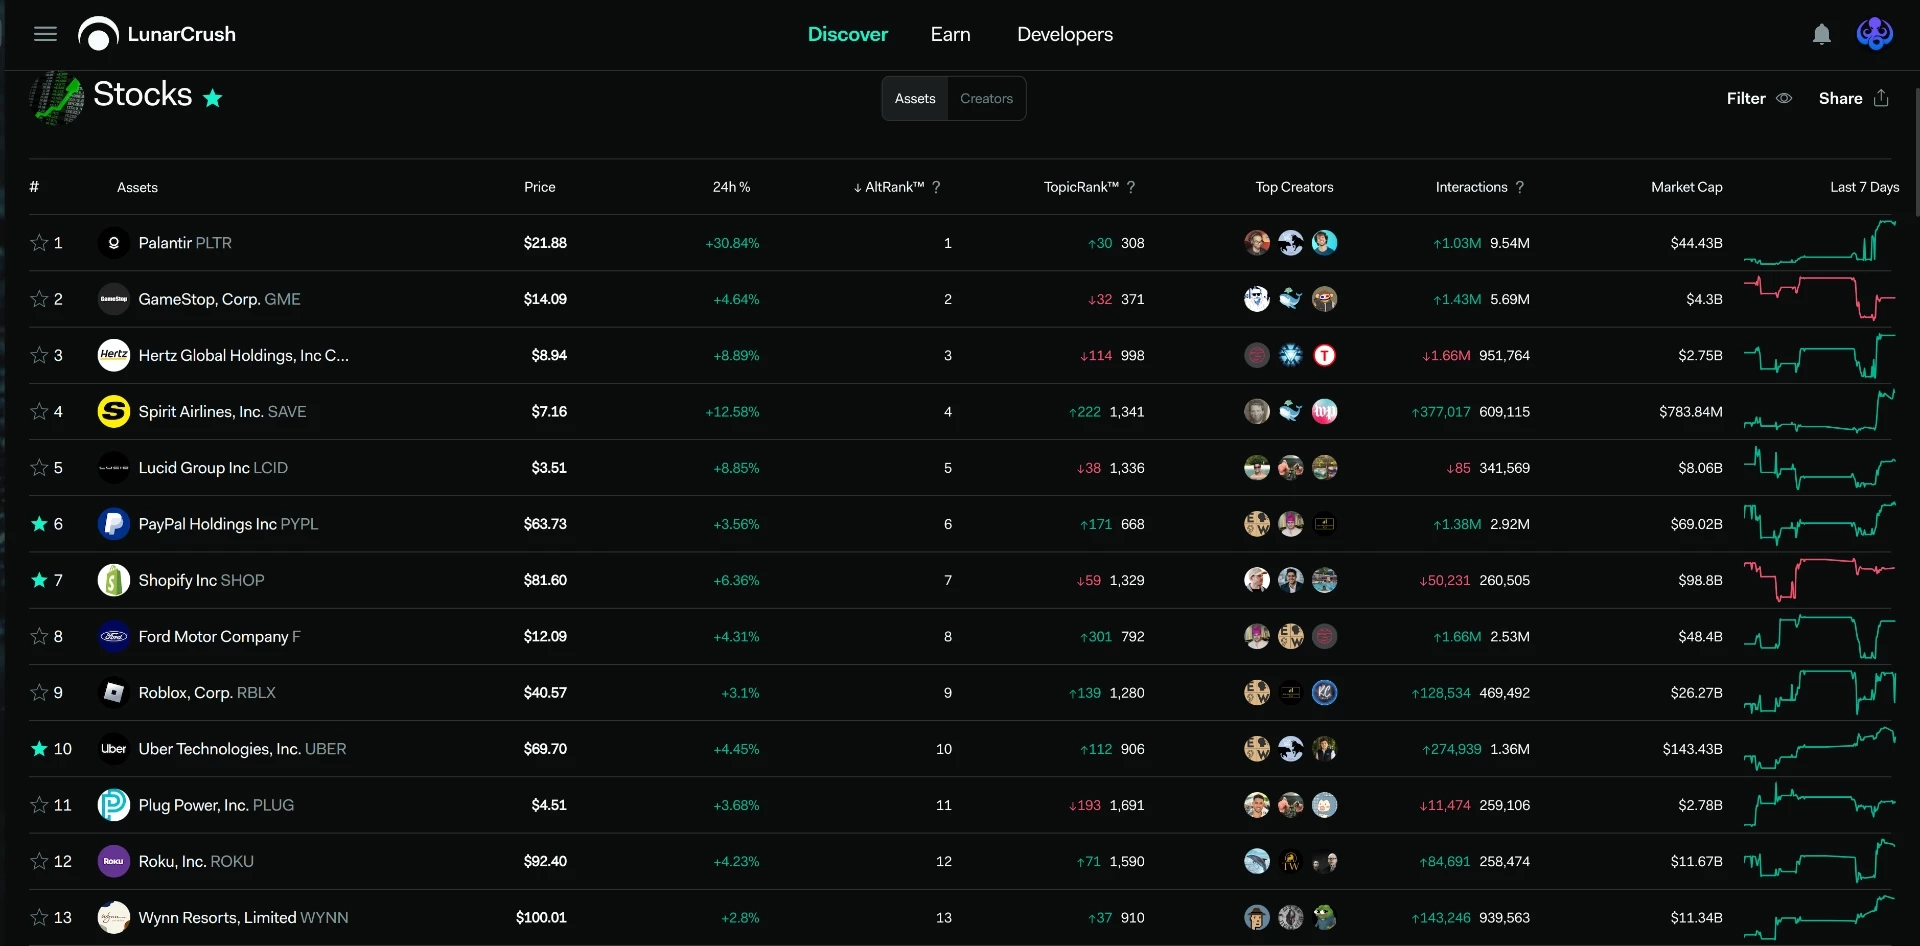This screenshot has height=946, width=1920.
Task: Favorite Hertz with its star
Action: pos(39,355)
